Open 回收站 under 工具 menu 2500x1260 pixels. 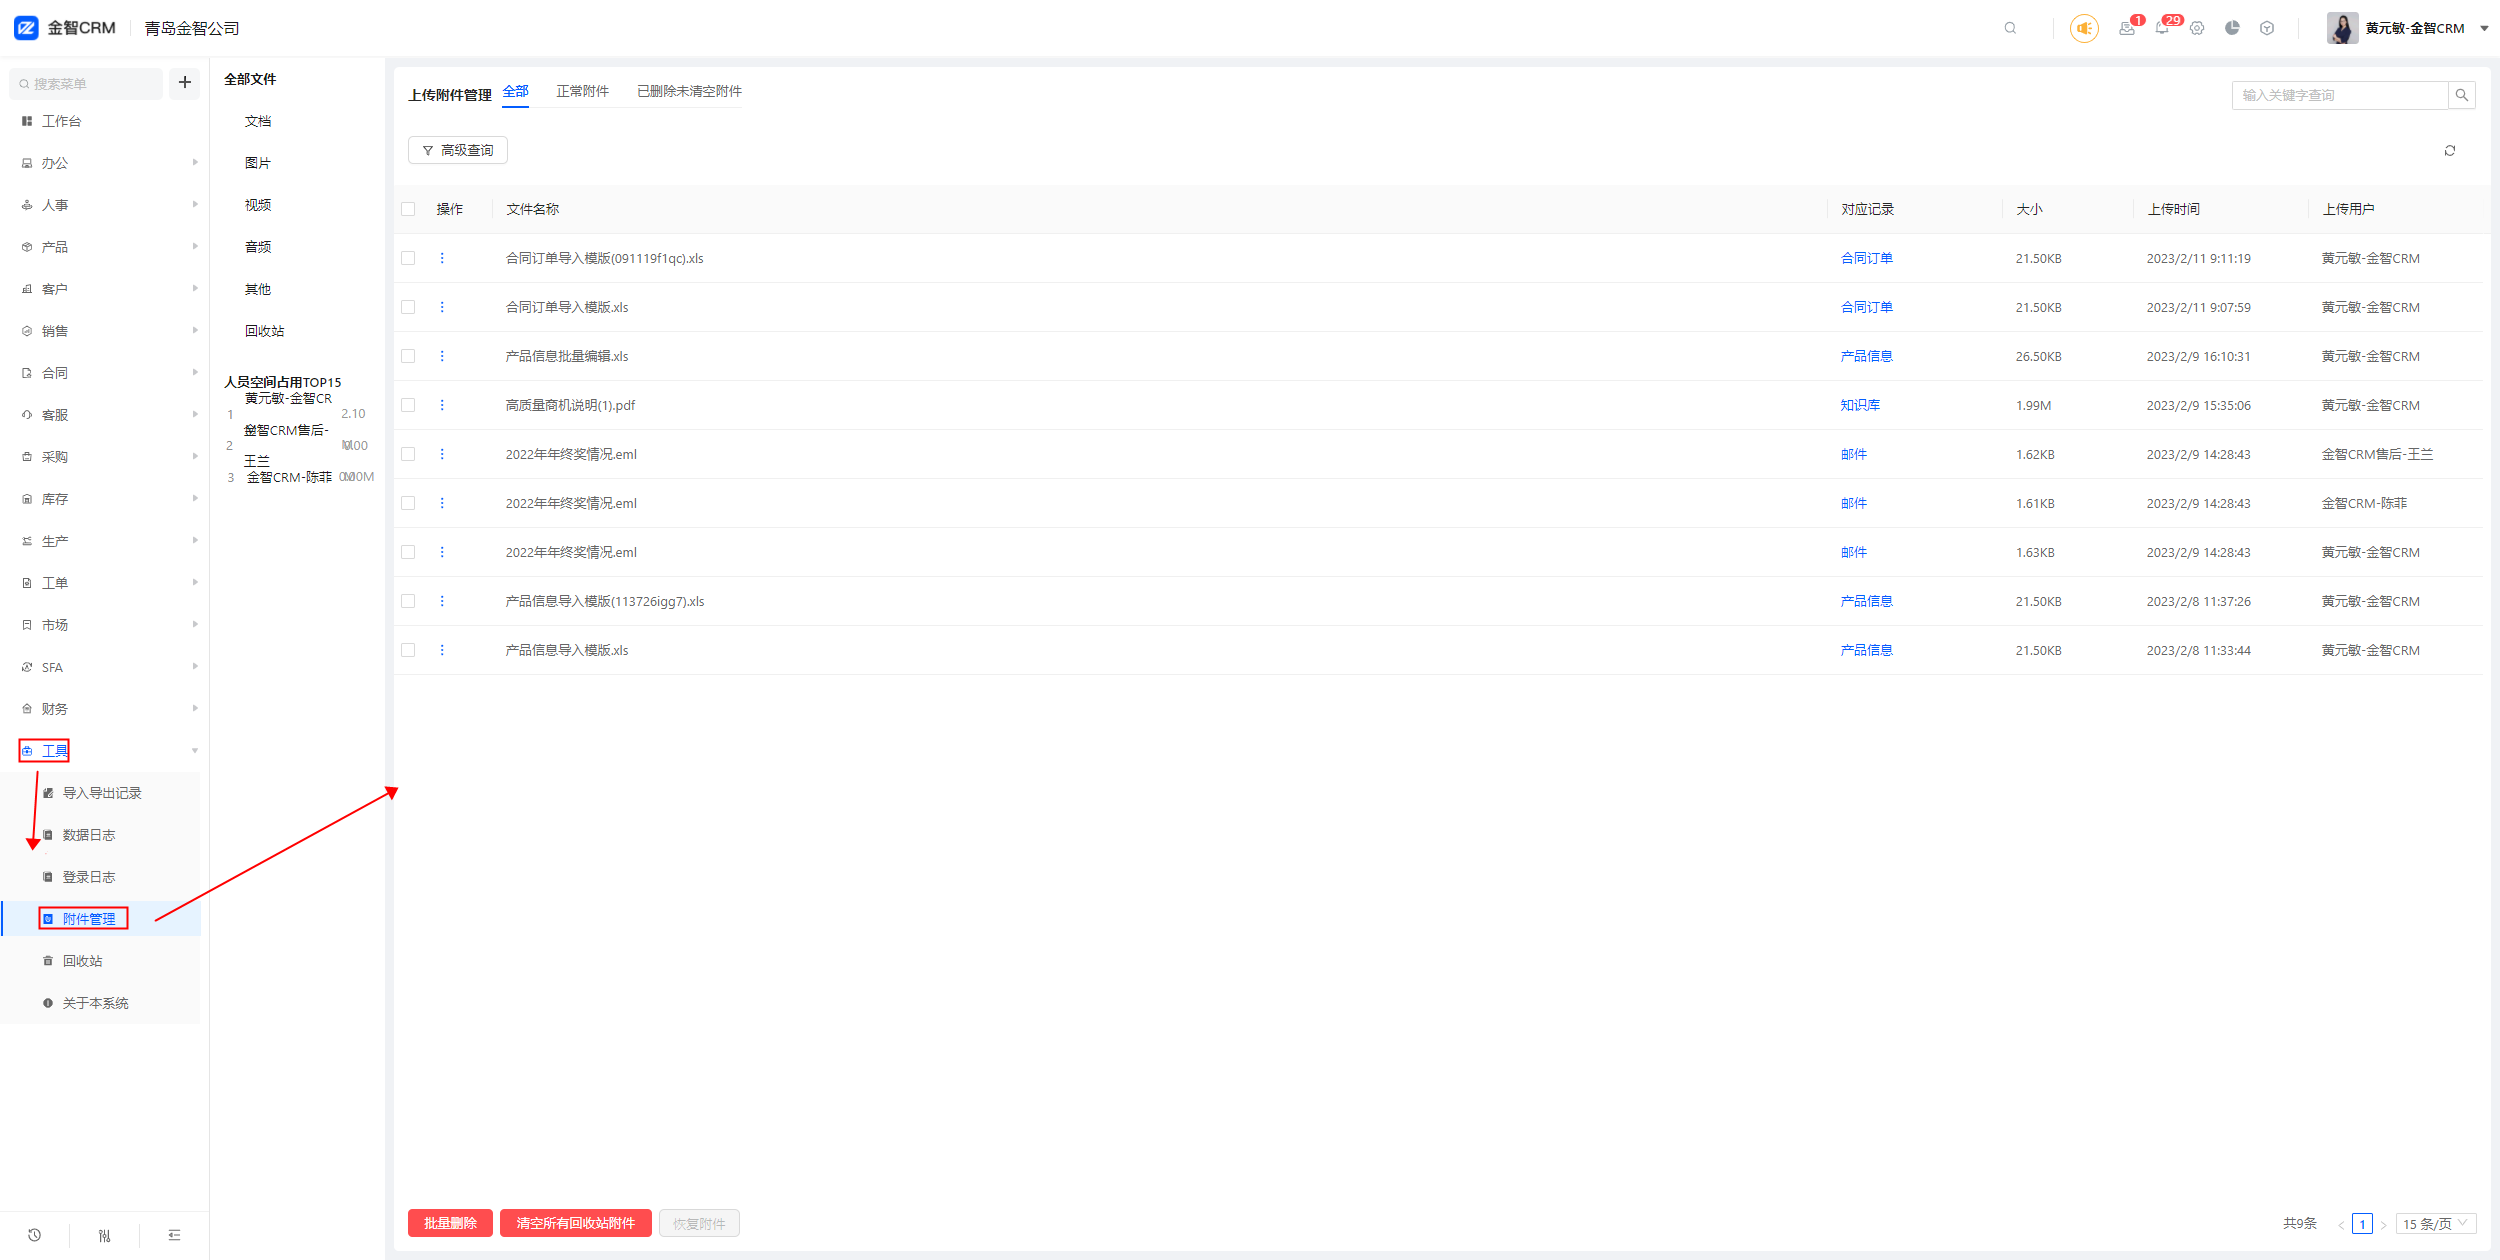tap(82, 961)
